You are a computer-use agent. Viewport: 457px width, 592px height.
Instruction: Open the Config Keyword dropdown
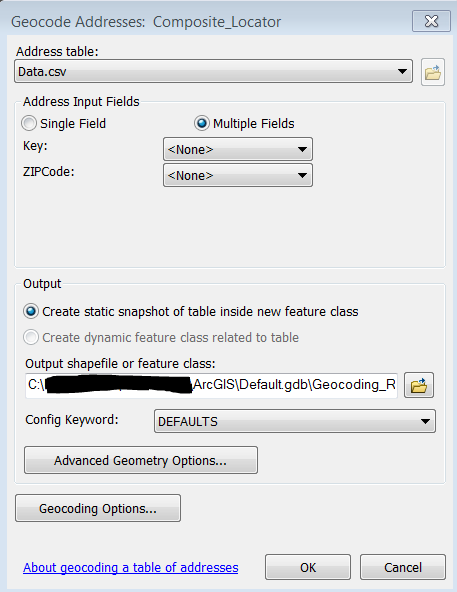point(295,421)
